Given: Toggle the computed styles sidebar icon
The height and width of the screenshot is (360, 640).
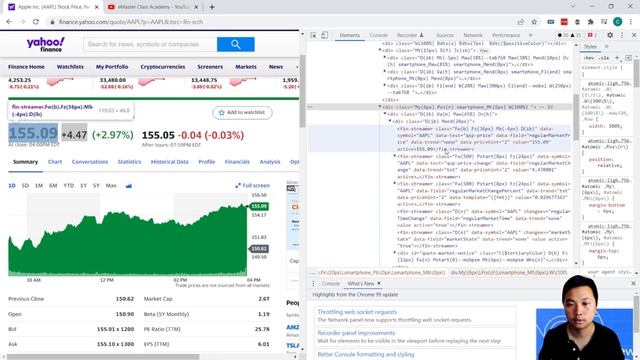Looking at the screenshot, I should [629, 58].
